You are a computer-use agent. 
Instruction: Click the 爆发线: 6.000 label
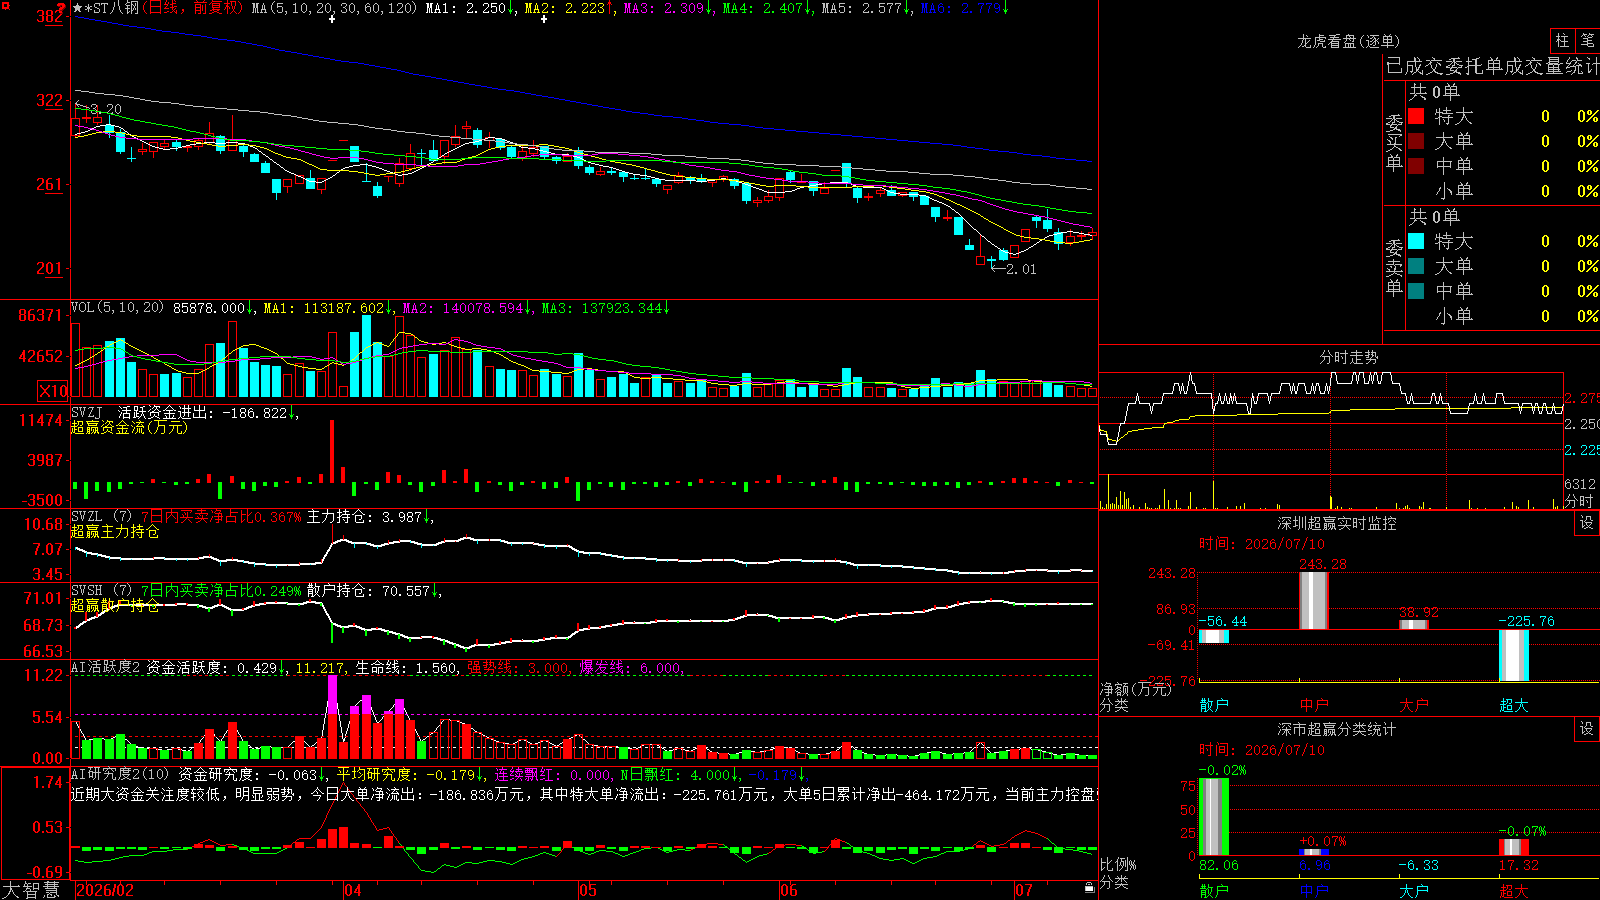tap(632, 668)
